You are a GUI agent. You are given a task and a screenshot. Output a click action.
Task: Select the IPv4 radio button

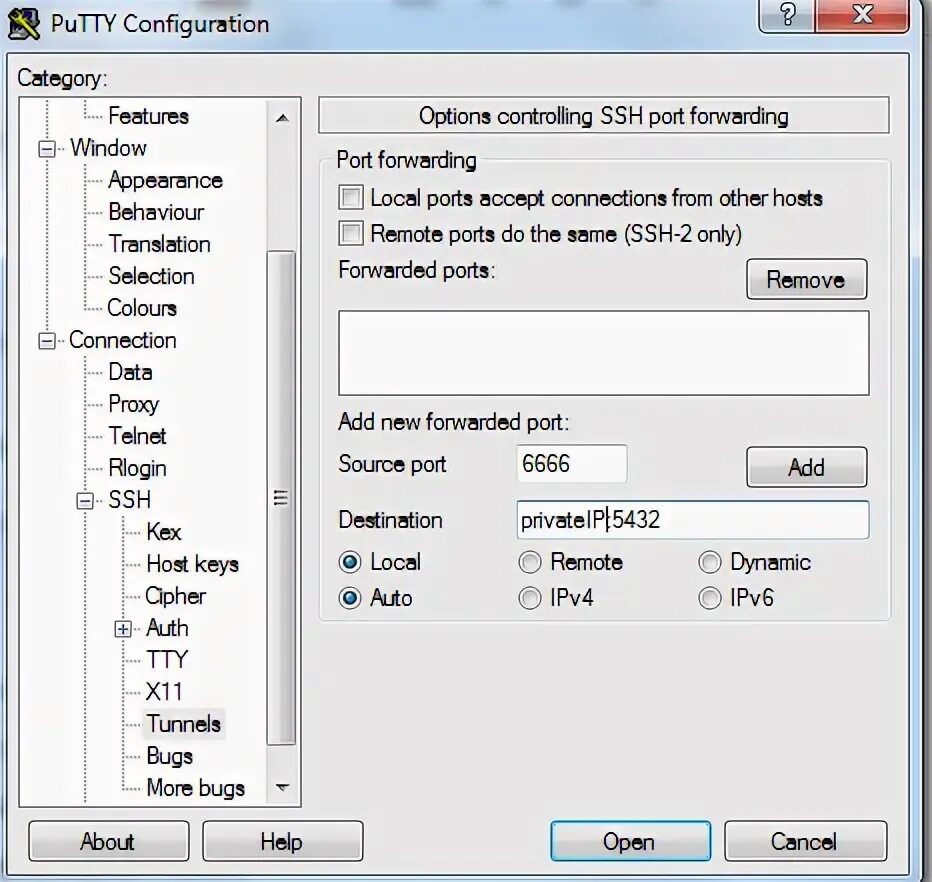(x=530, y=598)
